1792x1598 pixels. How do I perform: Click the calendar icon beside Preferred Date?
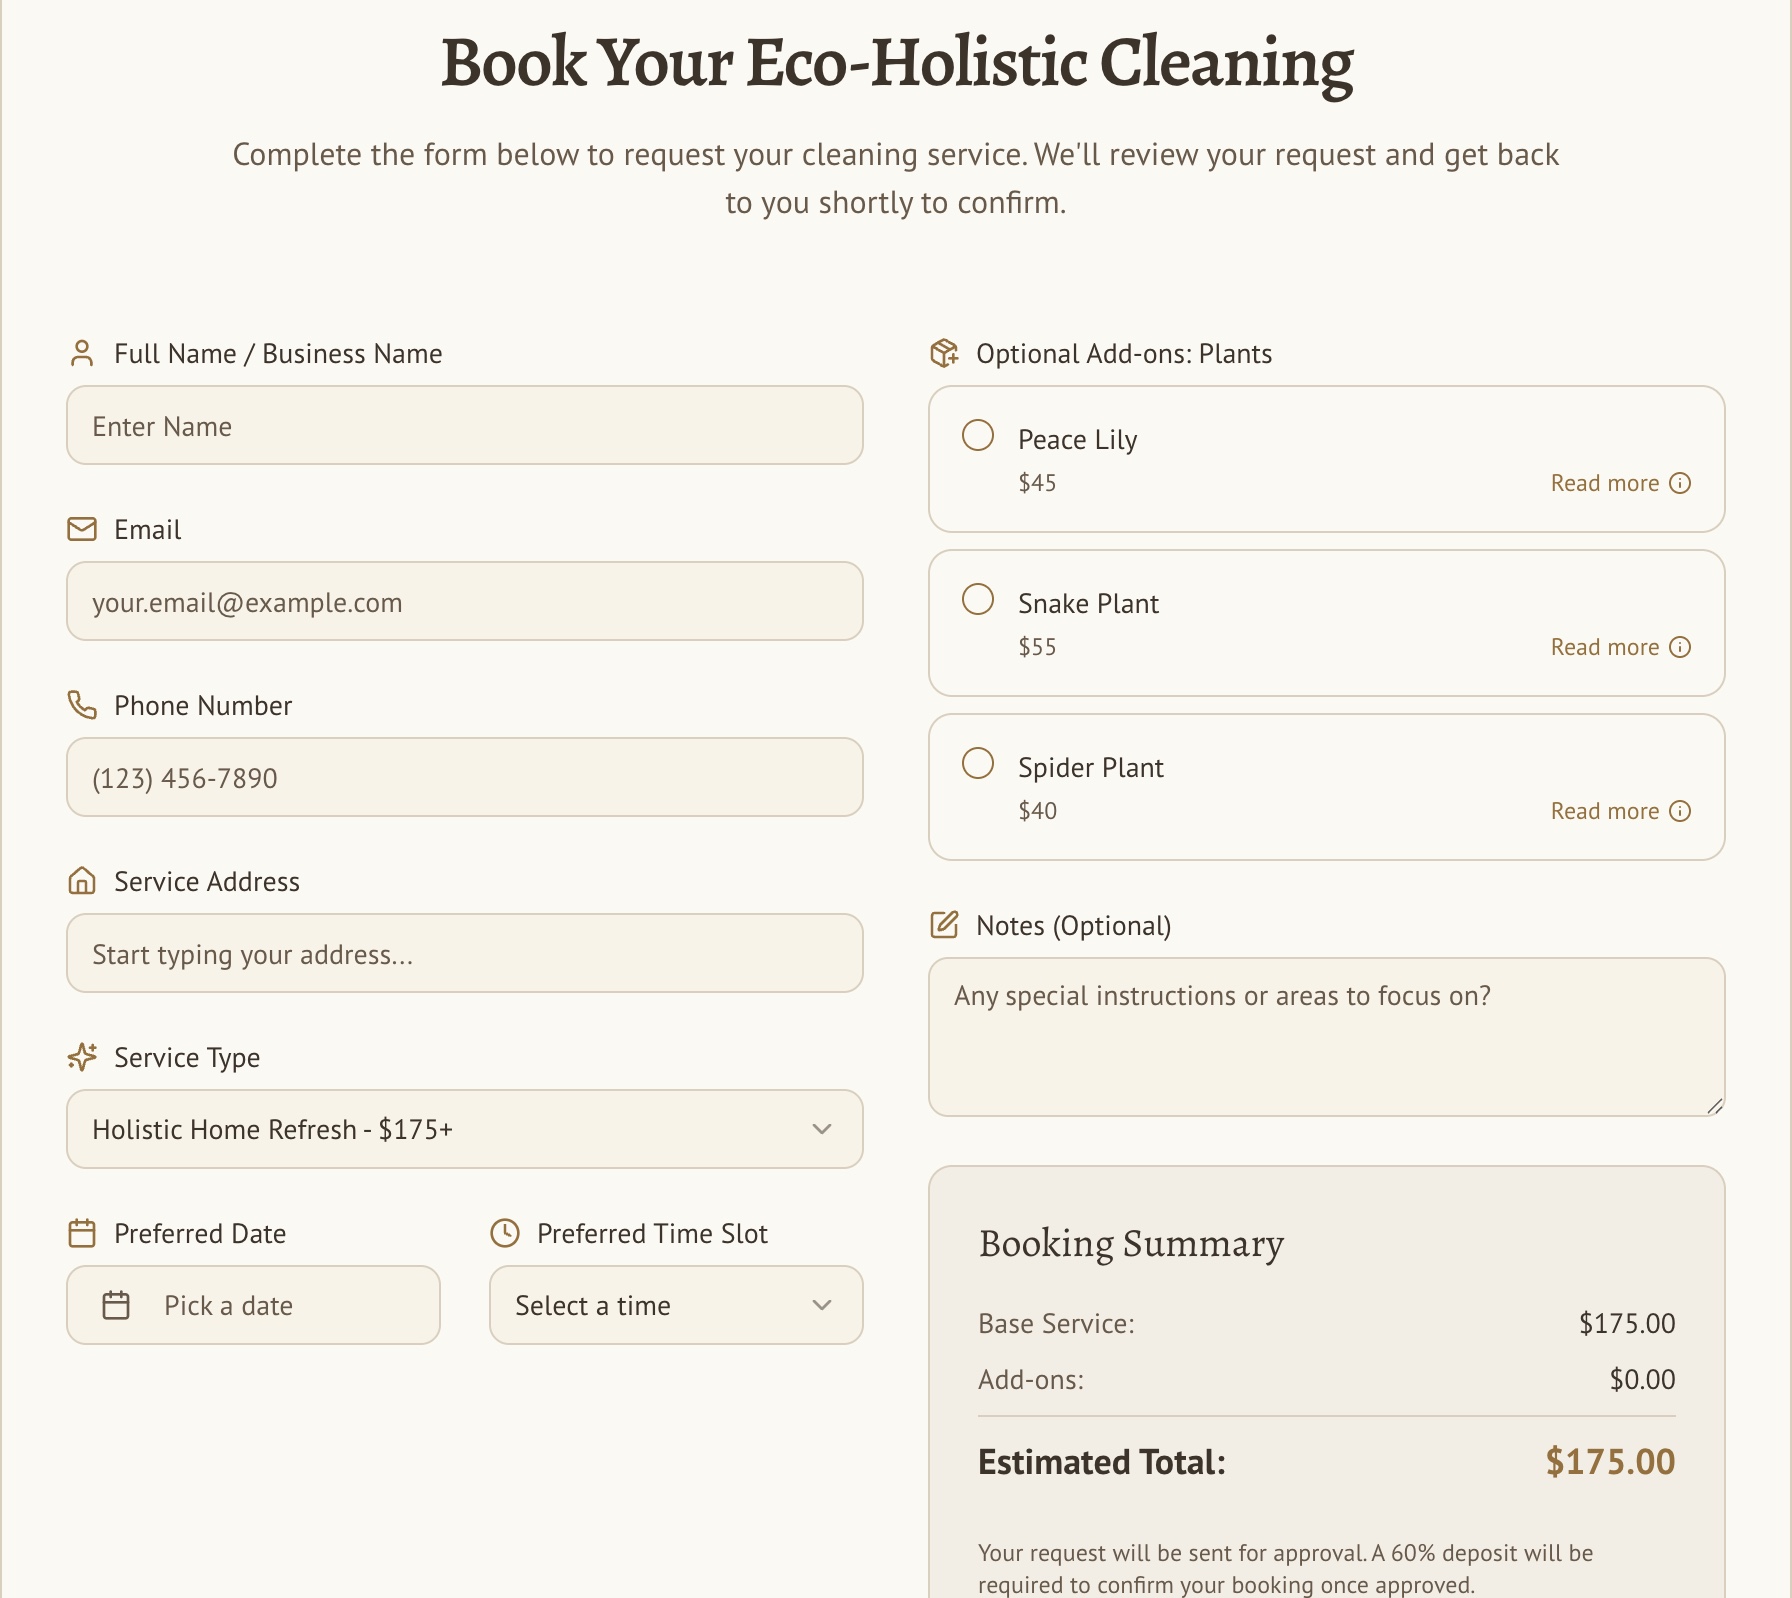[x=82, y=1233]
